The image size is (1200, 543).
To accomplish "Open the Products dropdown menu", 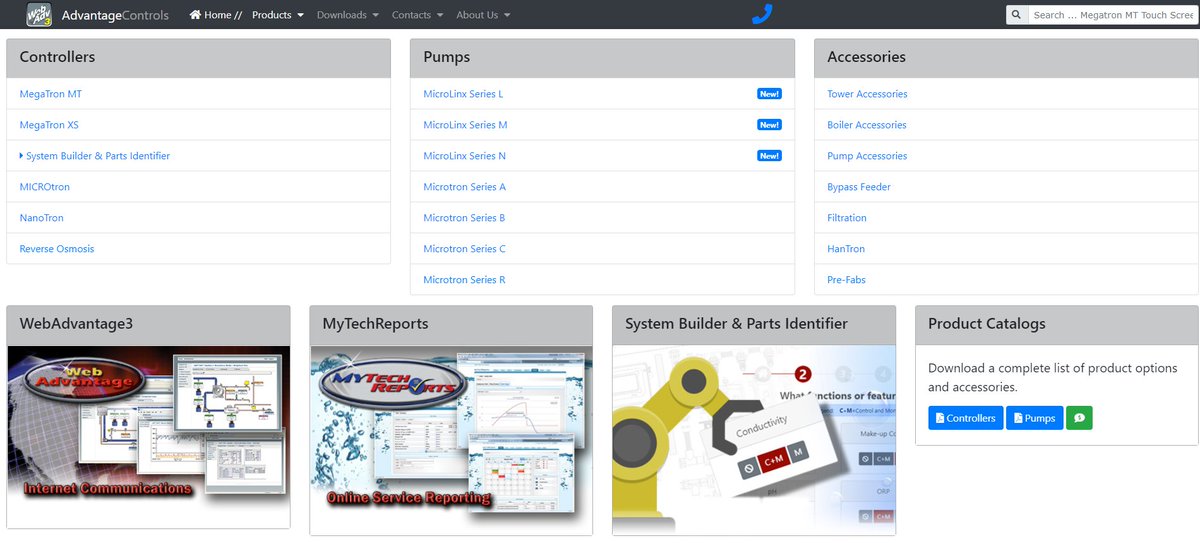I will 278,15.
